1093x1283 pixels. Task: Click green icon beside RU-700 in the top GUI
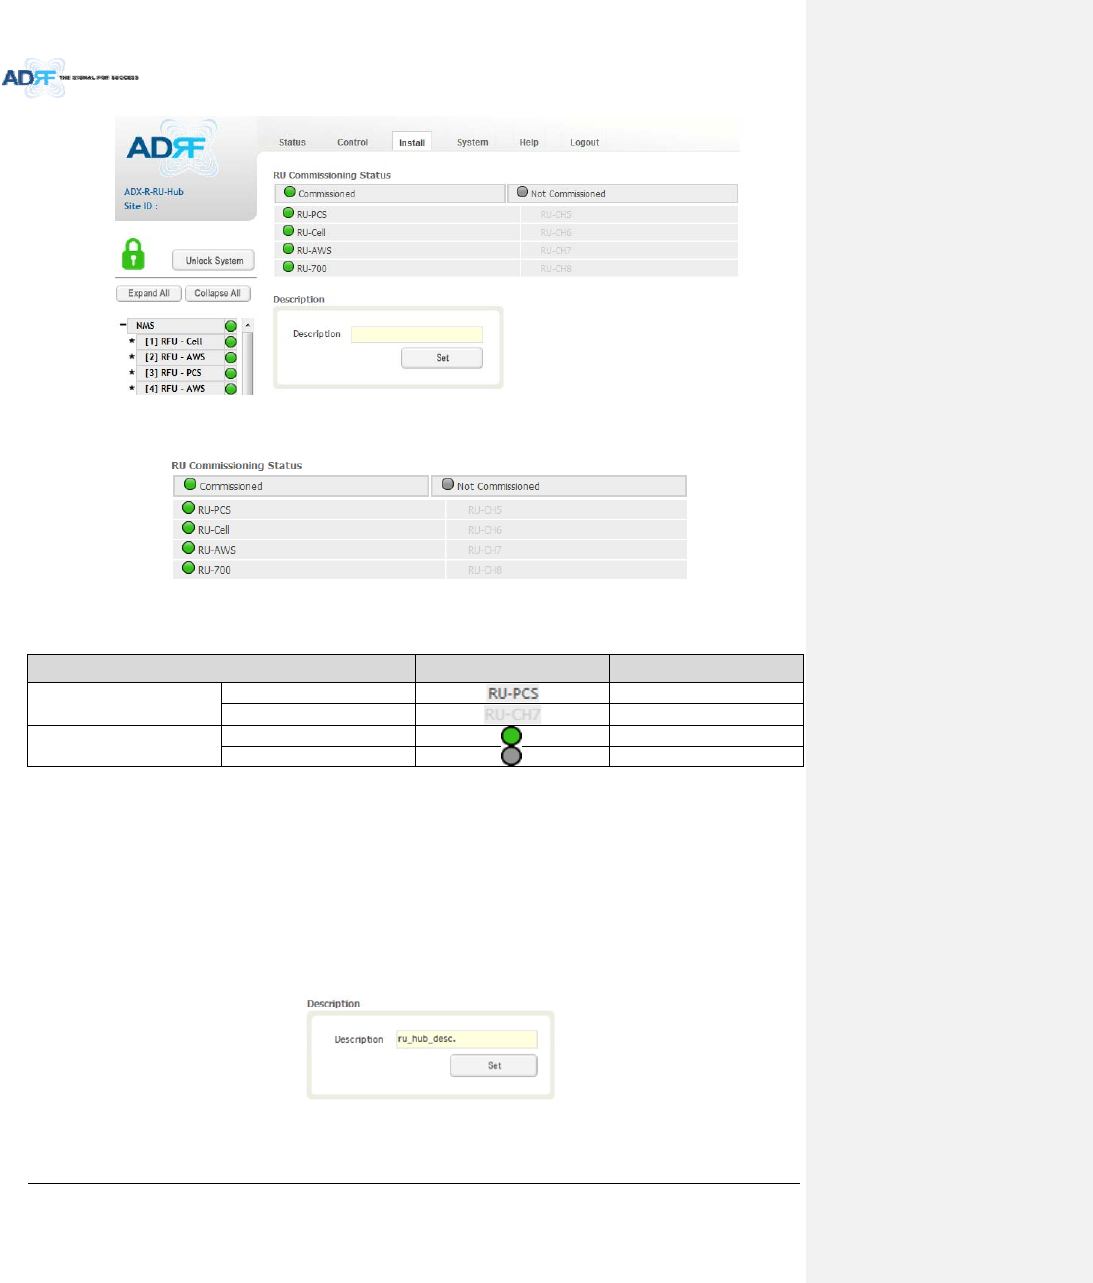pyautogui.click(x=288, y=267)
